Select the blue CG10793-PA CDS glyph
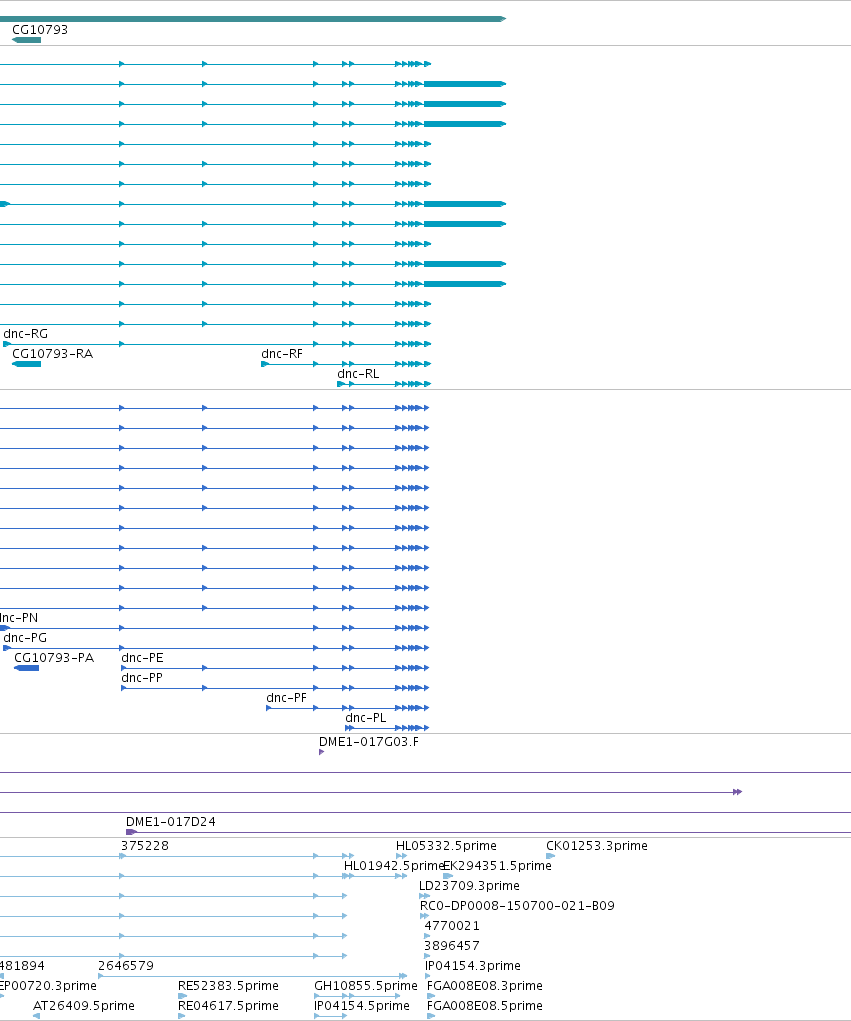Viewport: 851px width, 1021px height. coord(26,668)
